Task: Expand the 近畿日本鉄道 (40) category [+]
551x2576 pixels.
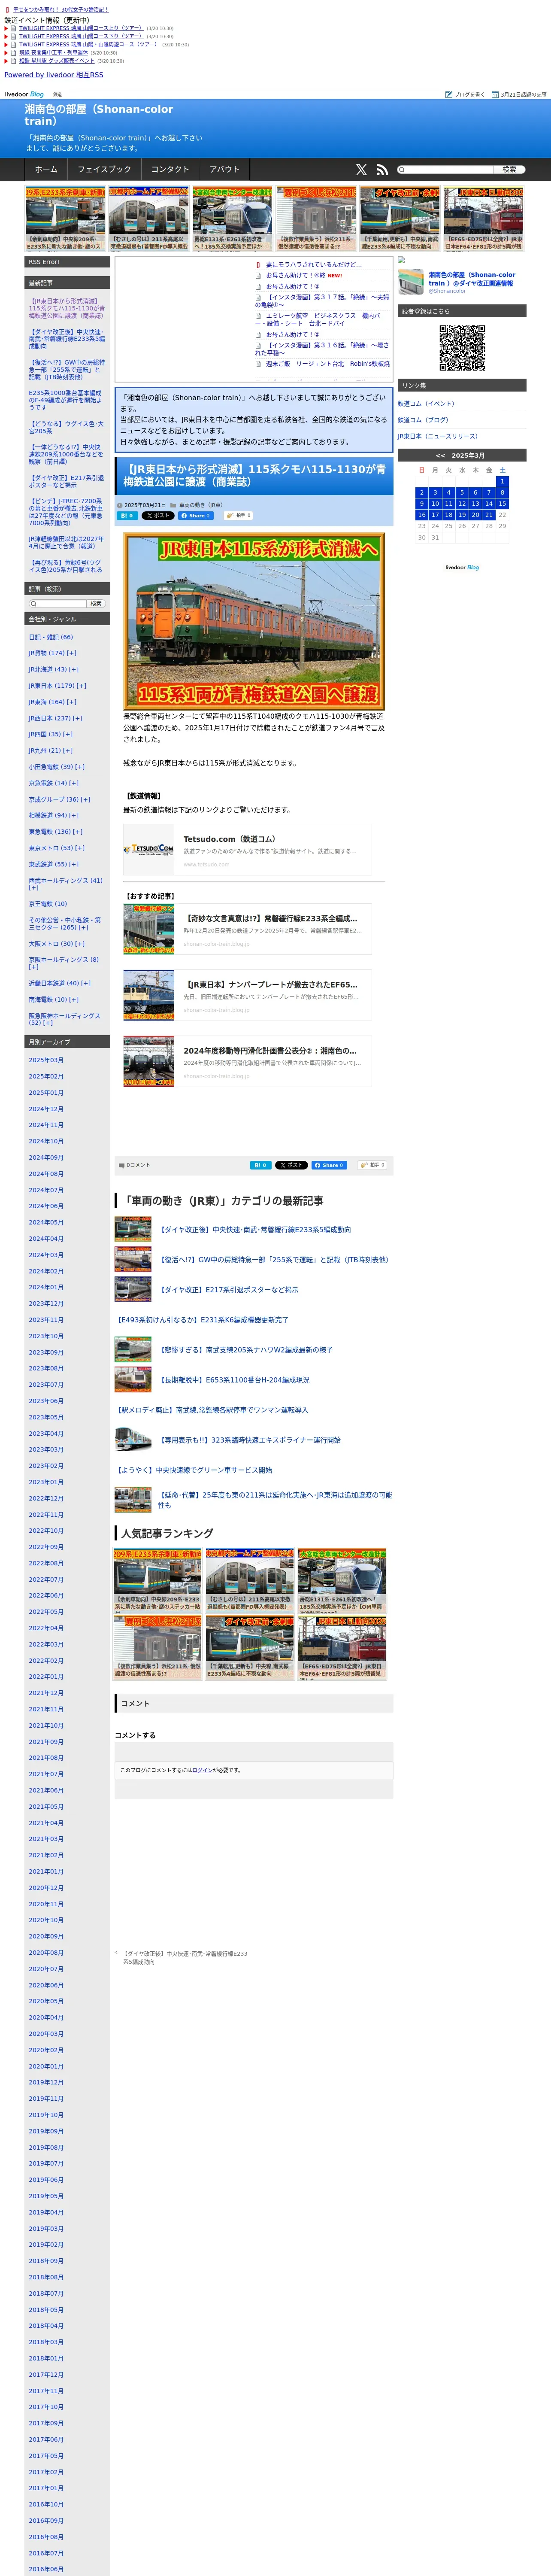Action: pos(85,983)
